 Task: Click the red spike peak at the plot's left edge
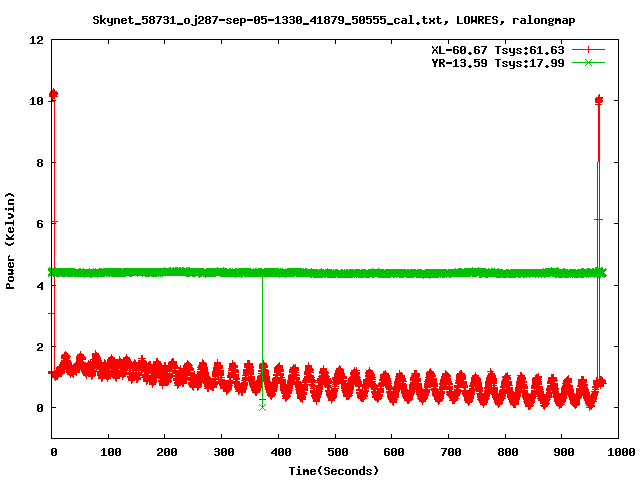pyautogui.click(x=53, y=94)
